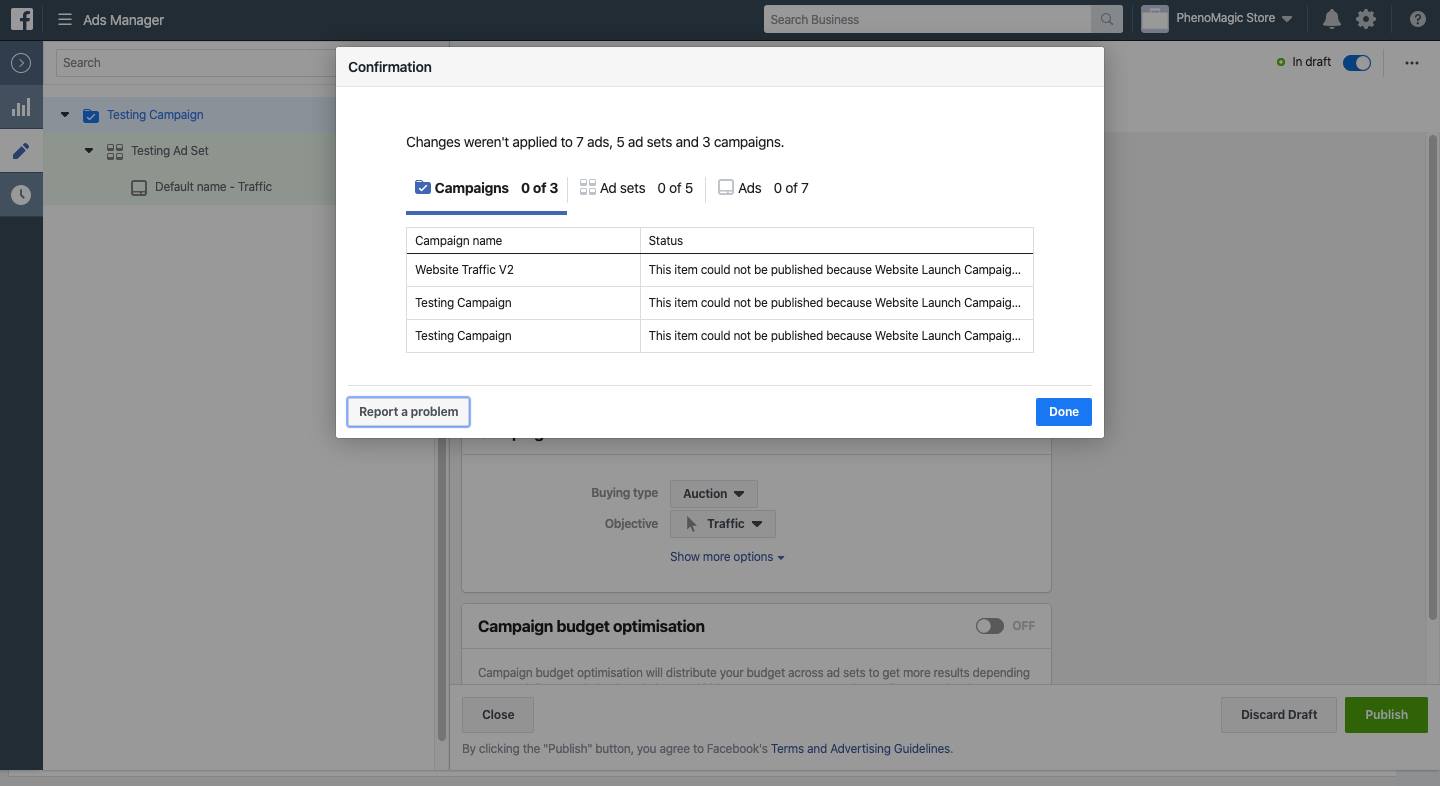Open the notifications bell
Viewport: 1440px width, 786px height.
(x=1331, y=19)
